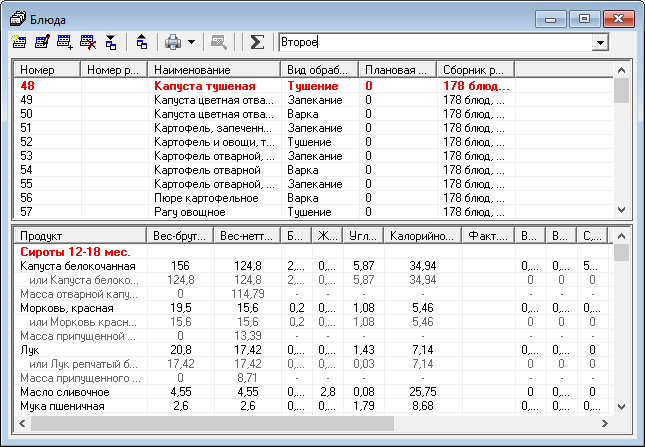
Task: Select the 'Пюре картофельное' dish row
Action: [214, 198]
